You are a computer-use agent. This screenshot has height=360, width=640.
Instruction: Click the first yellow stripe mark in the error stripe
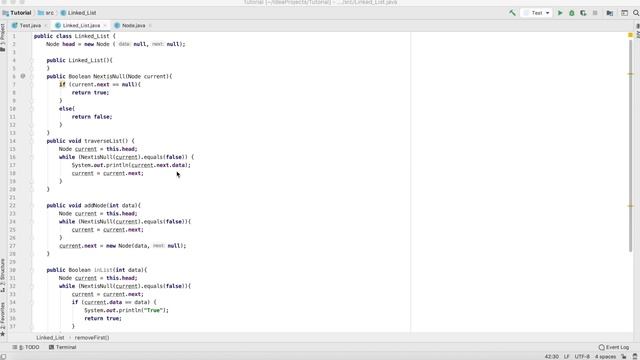coord(631,74)
